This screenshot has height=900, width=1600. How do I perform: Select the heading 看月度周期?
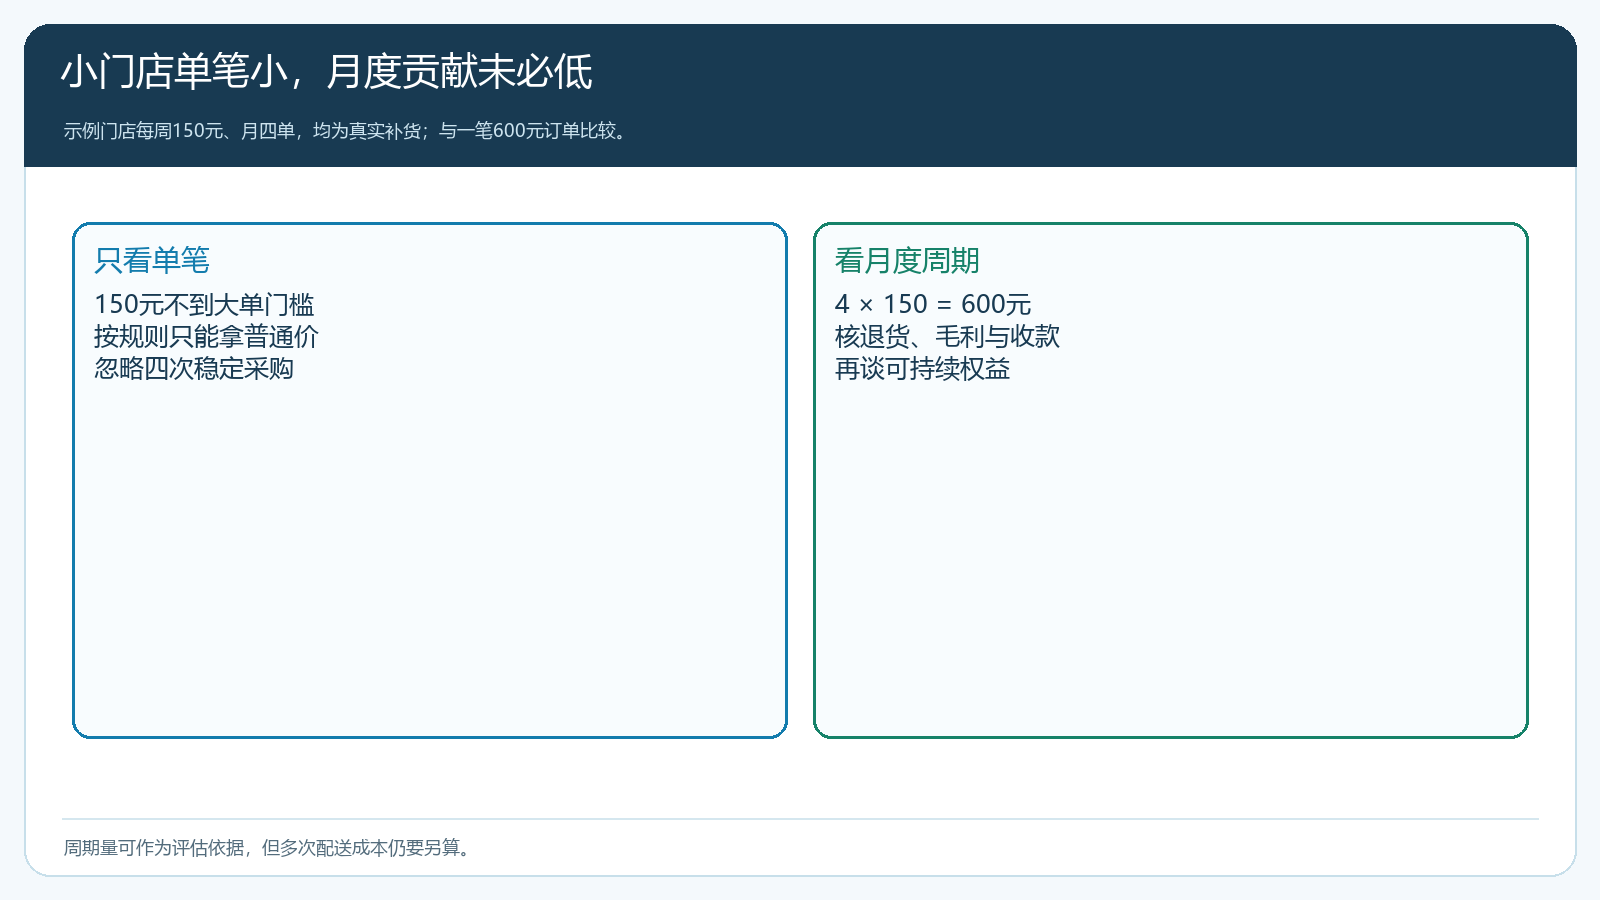pyautogui.click(x=907, y=261)
